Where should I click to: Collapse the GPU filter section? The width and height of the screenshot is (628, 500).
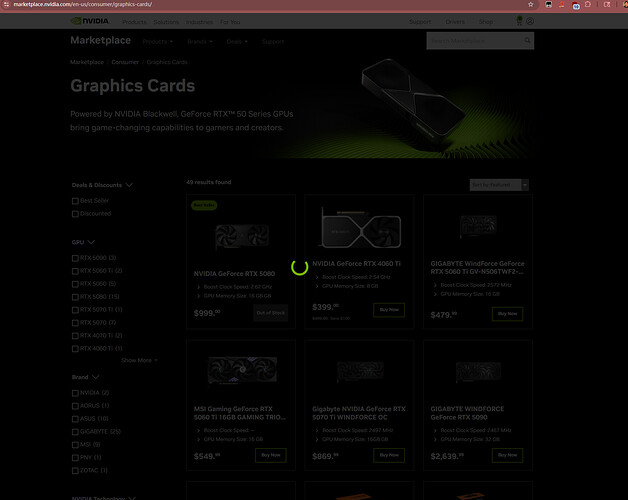pyautogui.click(x=83, y=242)
